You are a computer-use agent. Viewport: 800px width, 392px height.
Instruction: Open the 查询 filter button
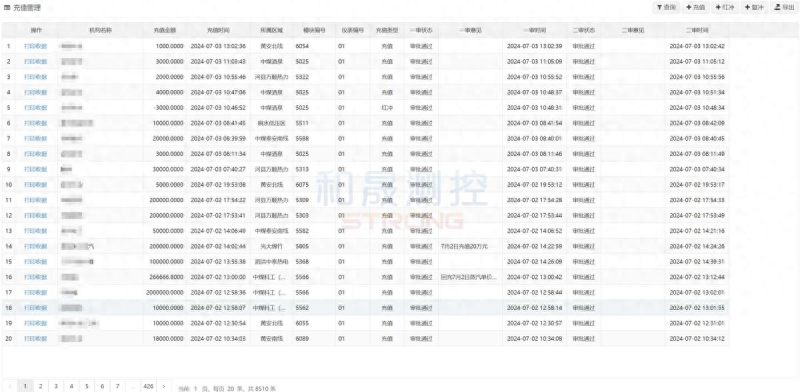(x=666, y=7)
